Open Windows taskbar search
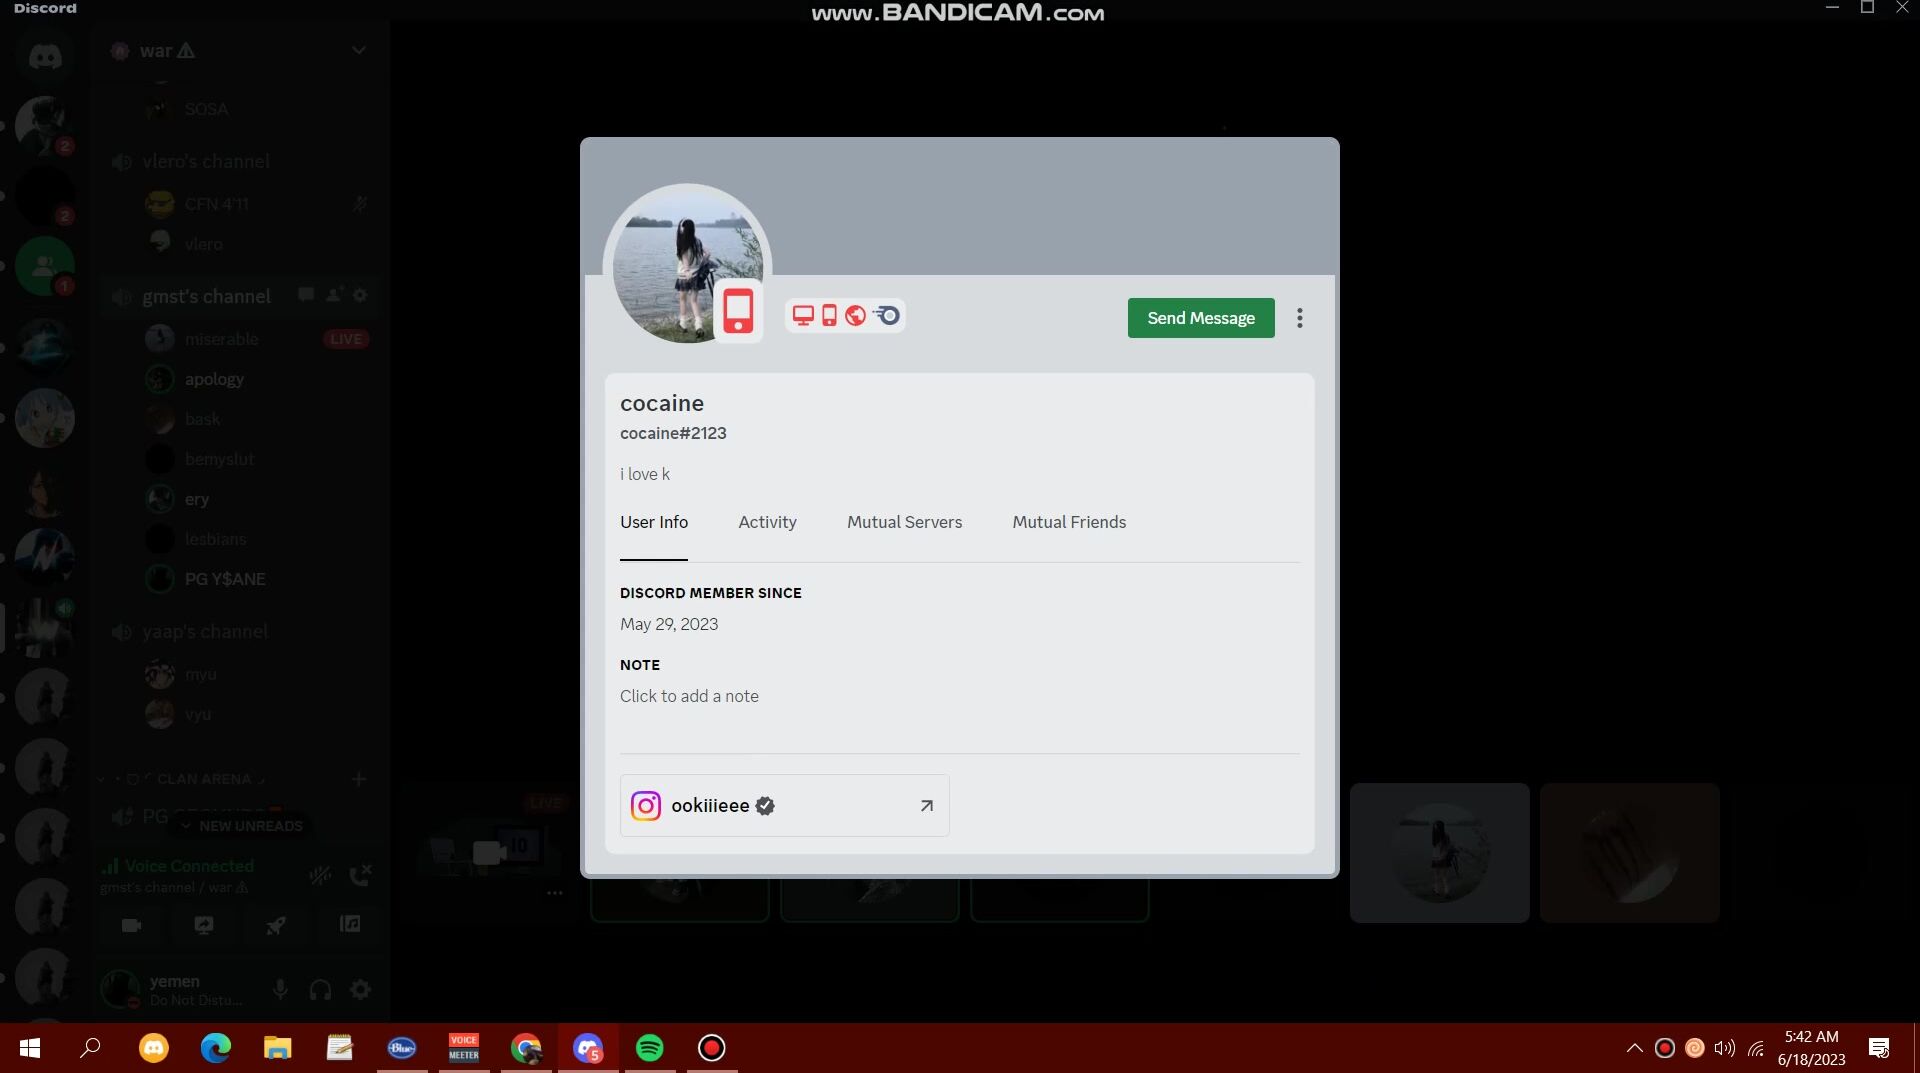 (x=90, y=1048)
